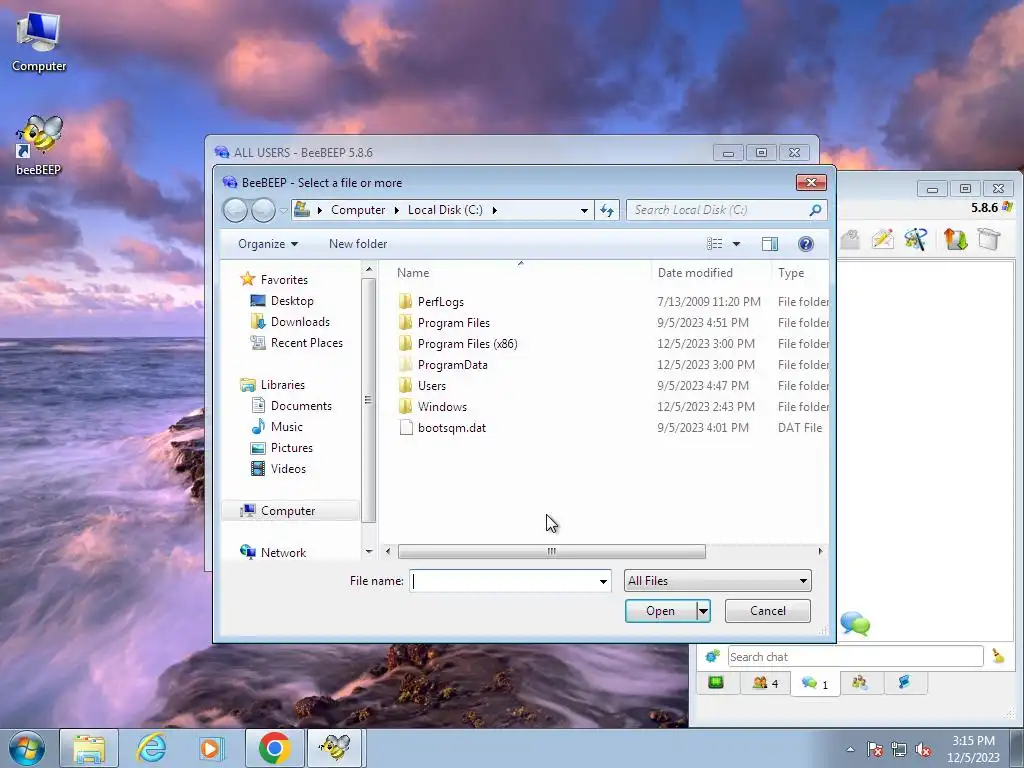Click the refresh arrows button by address bar

click(x=607, y=210)
